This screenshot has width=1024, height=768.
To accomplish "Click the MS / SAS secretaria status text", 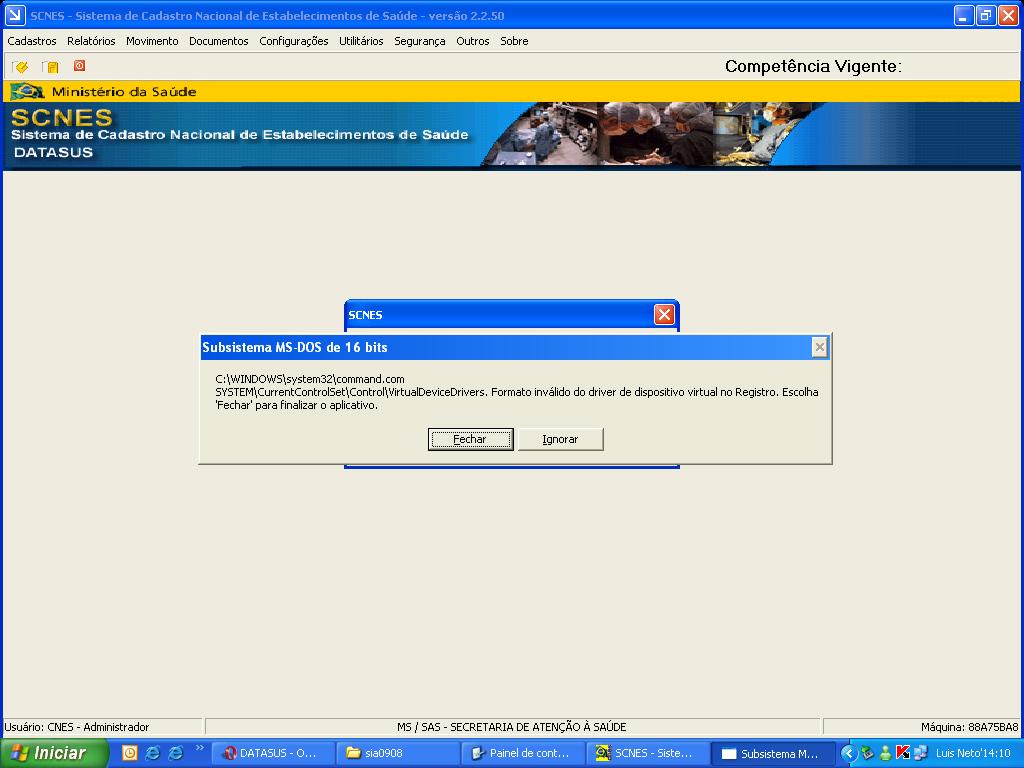I will [511, 727].
